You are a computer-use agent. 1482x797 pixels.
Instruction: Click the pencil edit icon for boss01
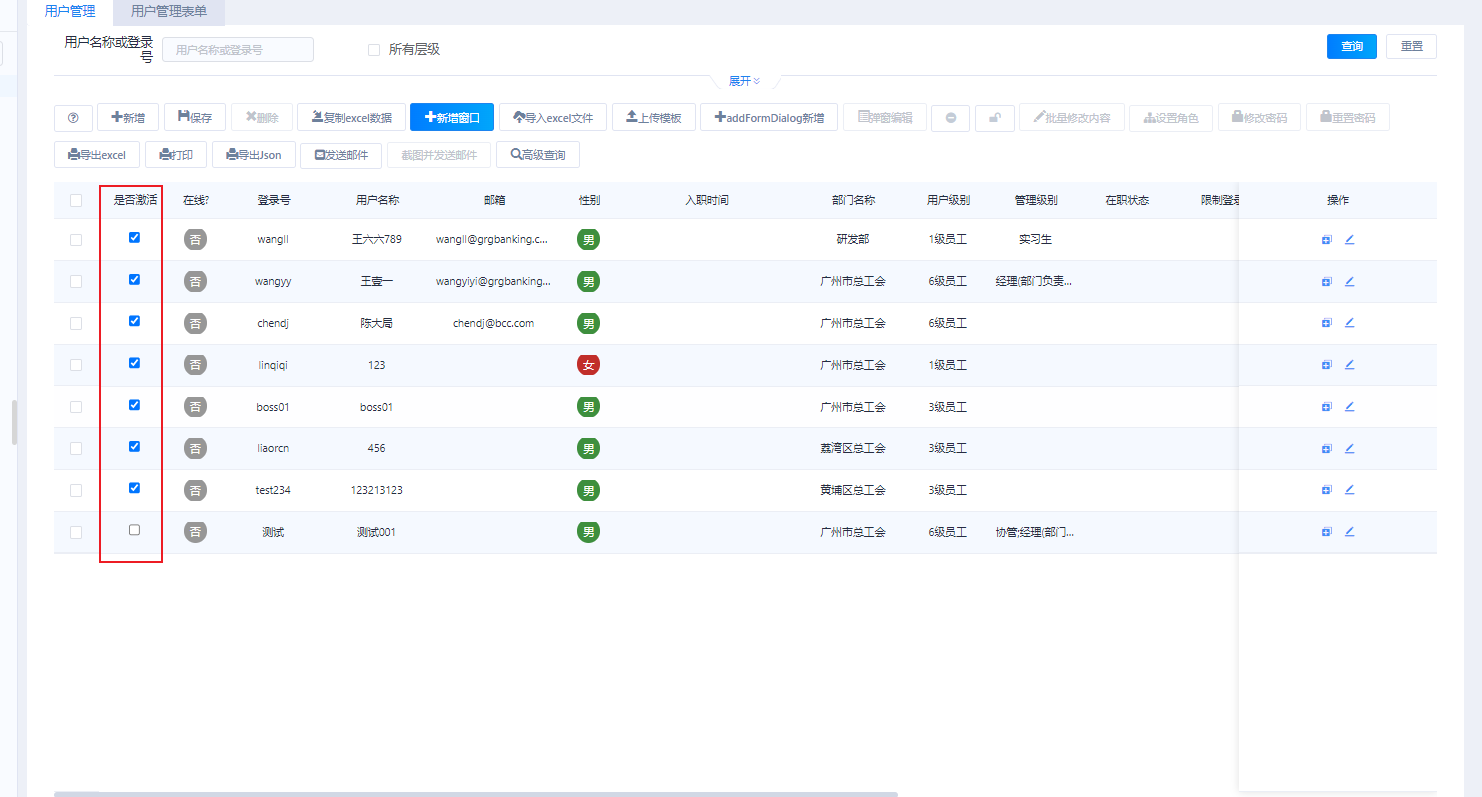1349,407
